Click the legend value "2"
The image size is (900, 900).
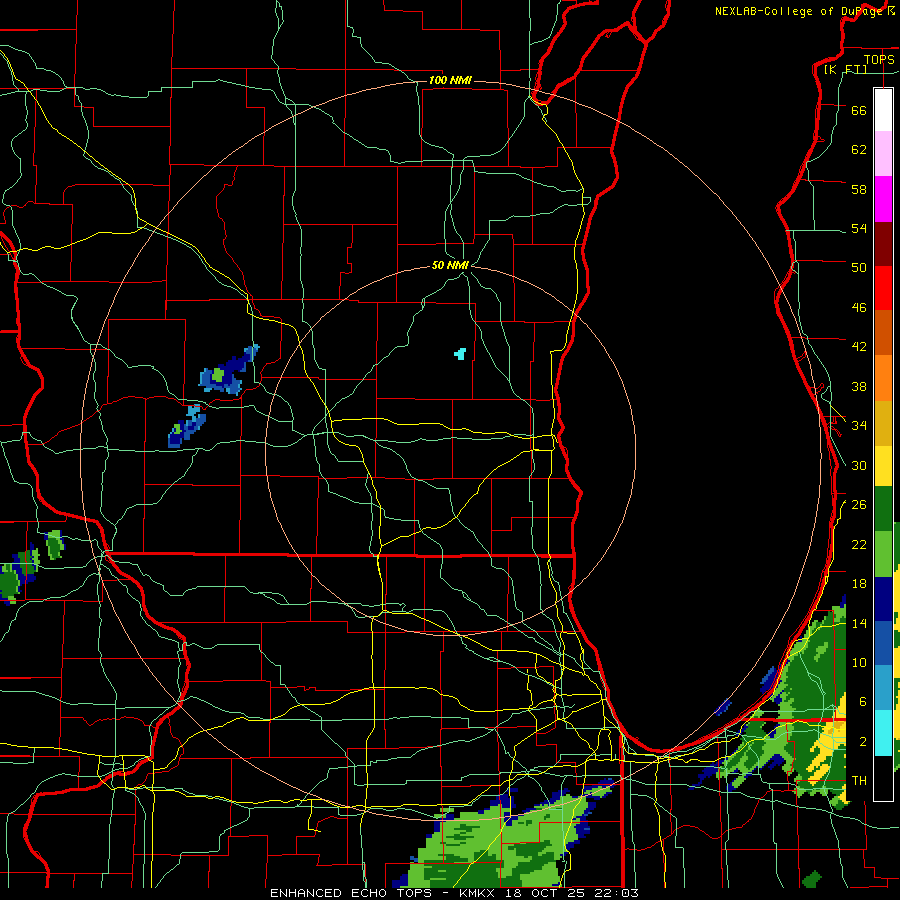point(863,742)
